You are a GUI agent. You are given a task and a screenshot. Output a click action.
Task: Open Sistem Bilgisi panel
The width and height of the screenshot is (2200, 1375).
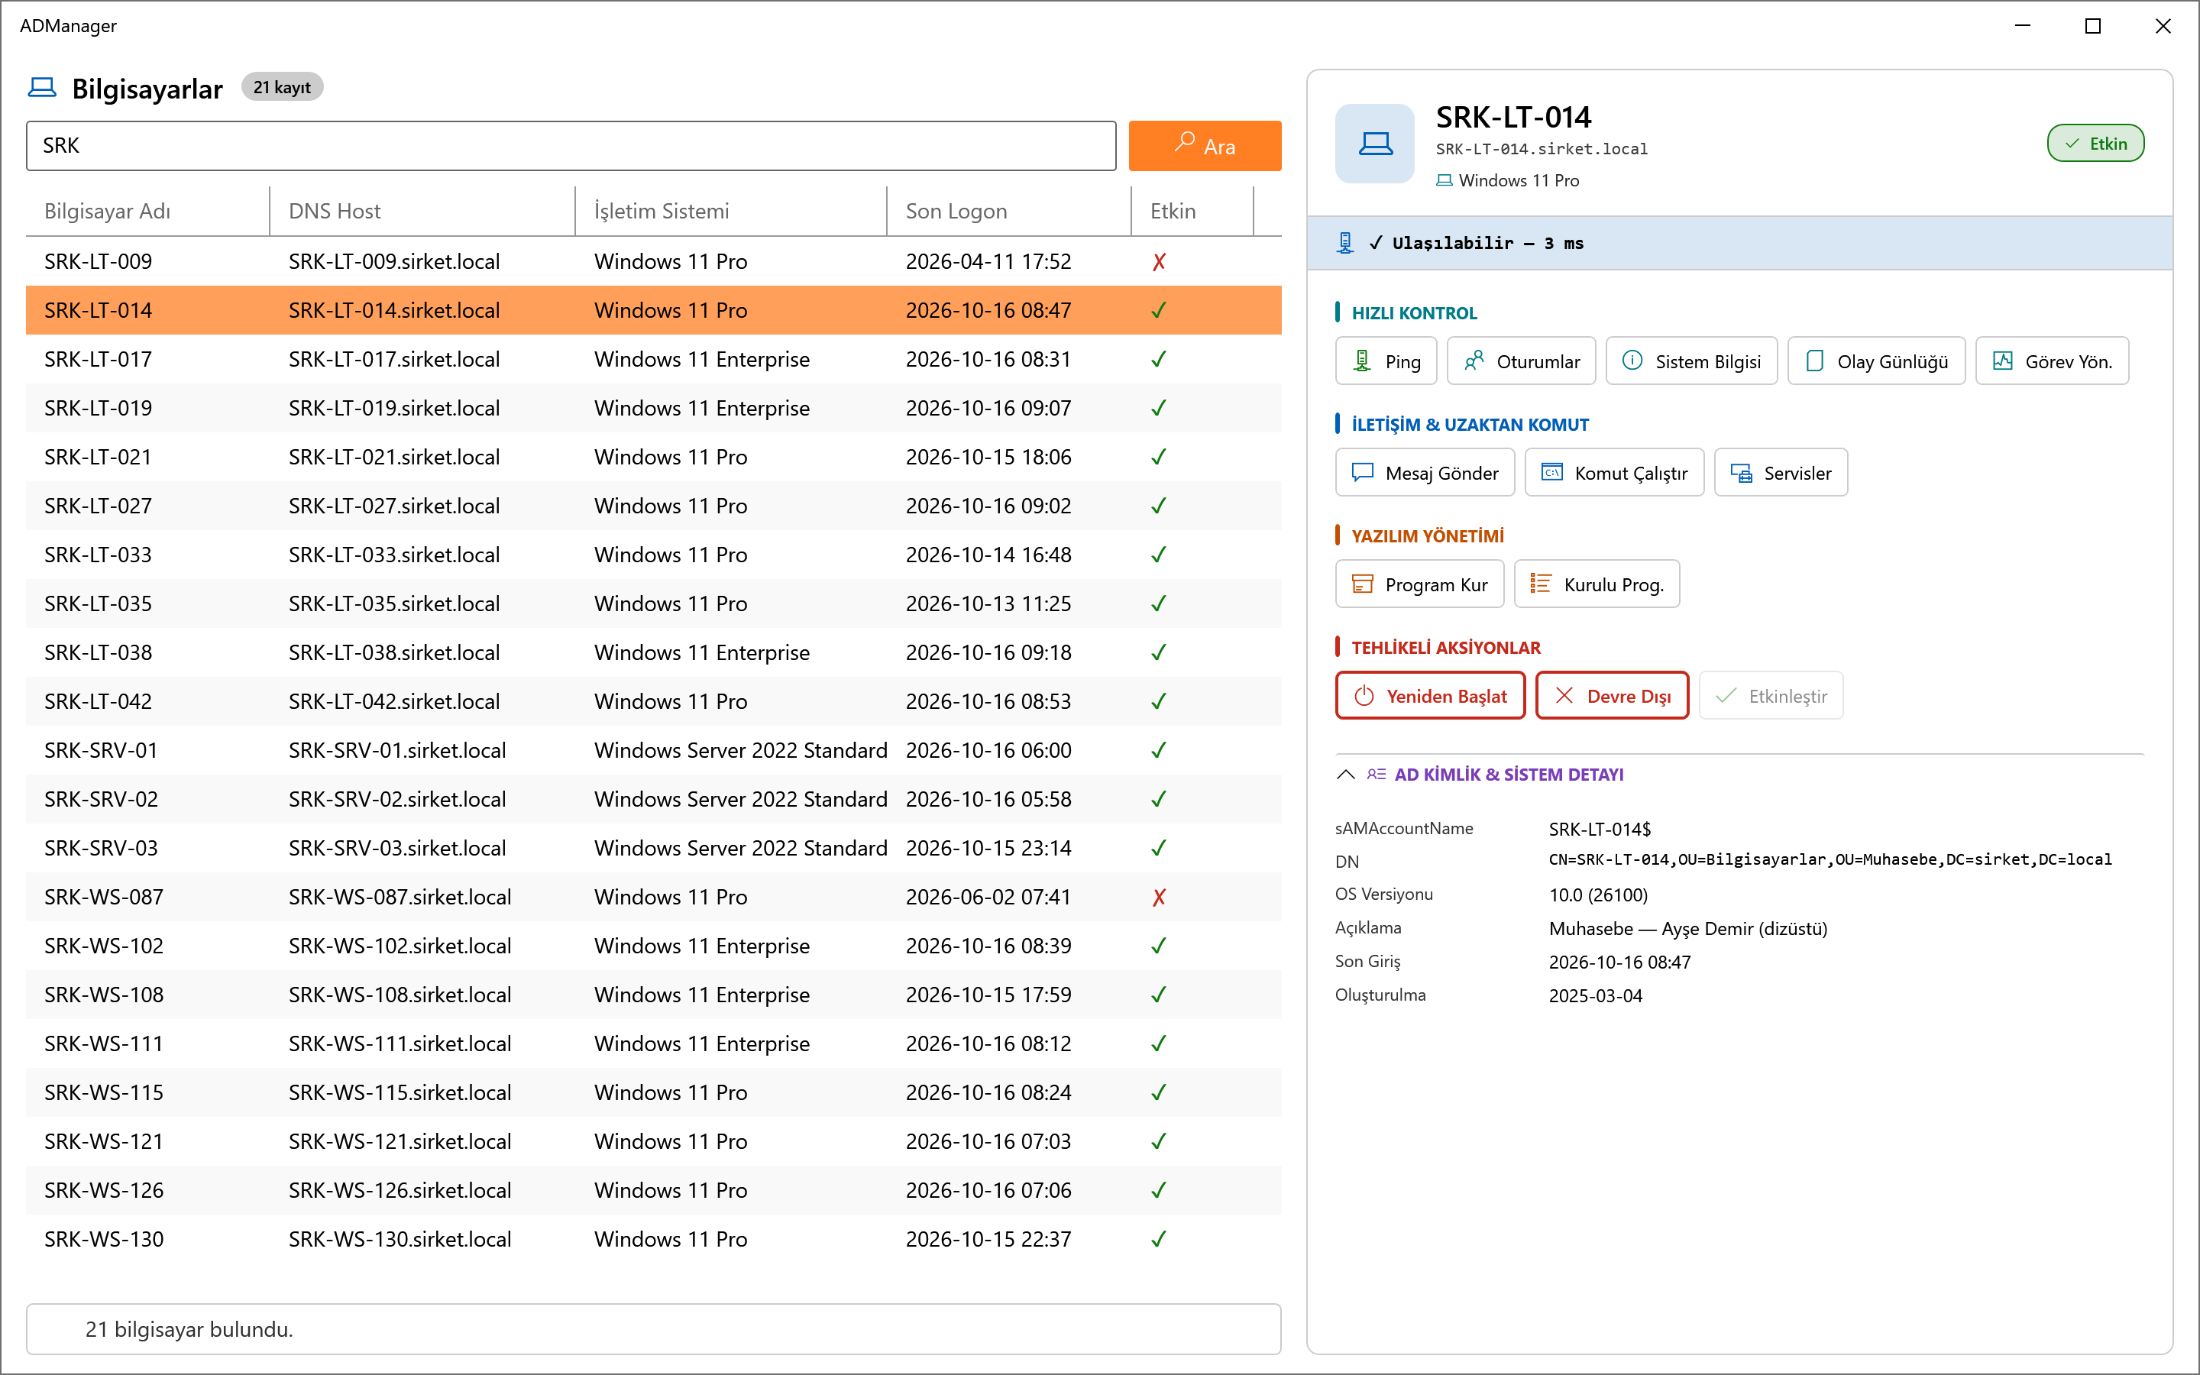(1691, 361)
